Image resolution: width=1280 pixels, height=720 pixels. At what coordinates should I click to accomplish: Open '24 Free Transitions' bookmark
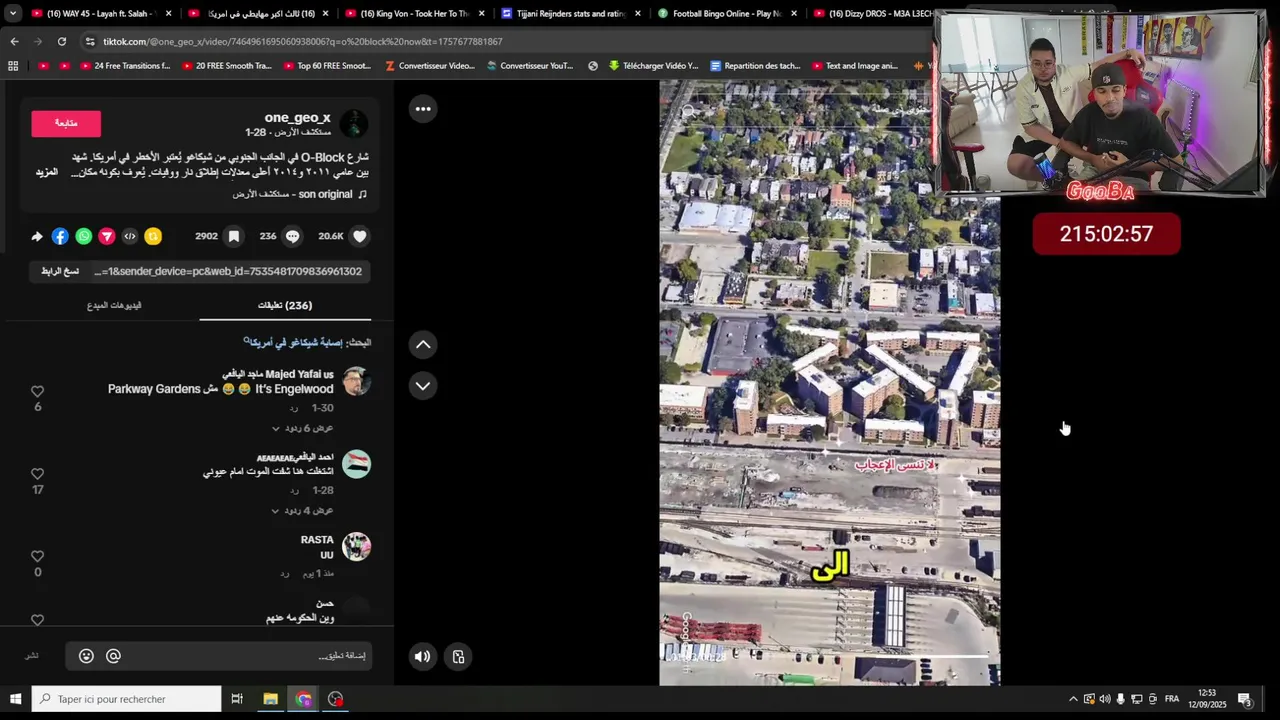[x=124, y=66]
